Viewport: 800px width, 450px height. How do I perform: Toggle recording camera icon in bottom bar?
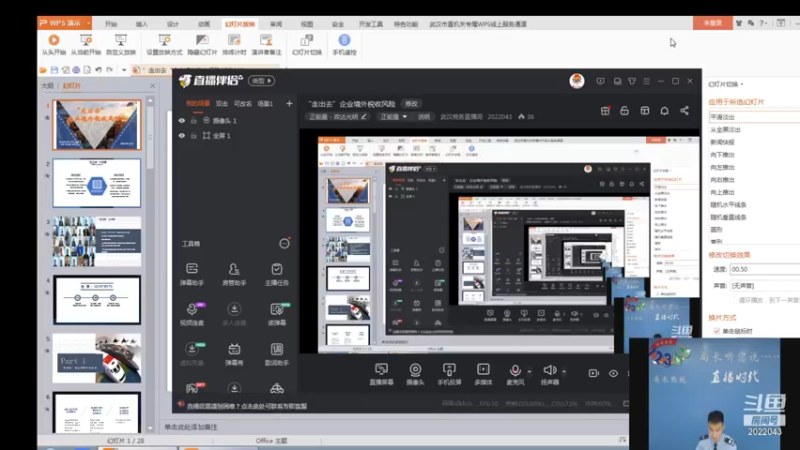(x=593, y=373)
